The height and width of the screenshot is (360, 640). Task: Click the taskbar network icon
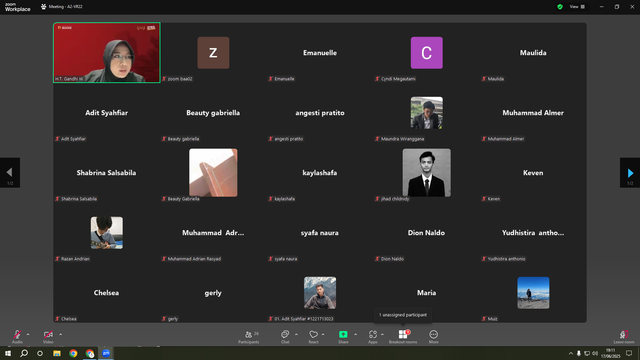tap(587, 353)
